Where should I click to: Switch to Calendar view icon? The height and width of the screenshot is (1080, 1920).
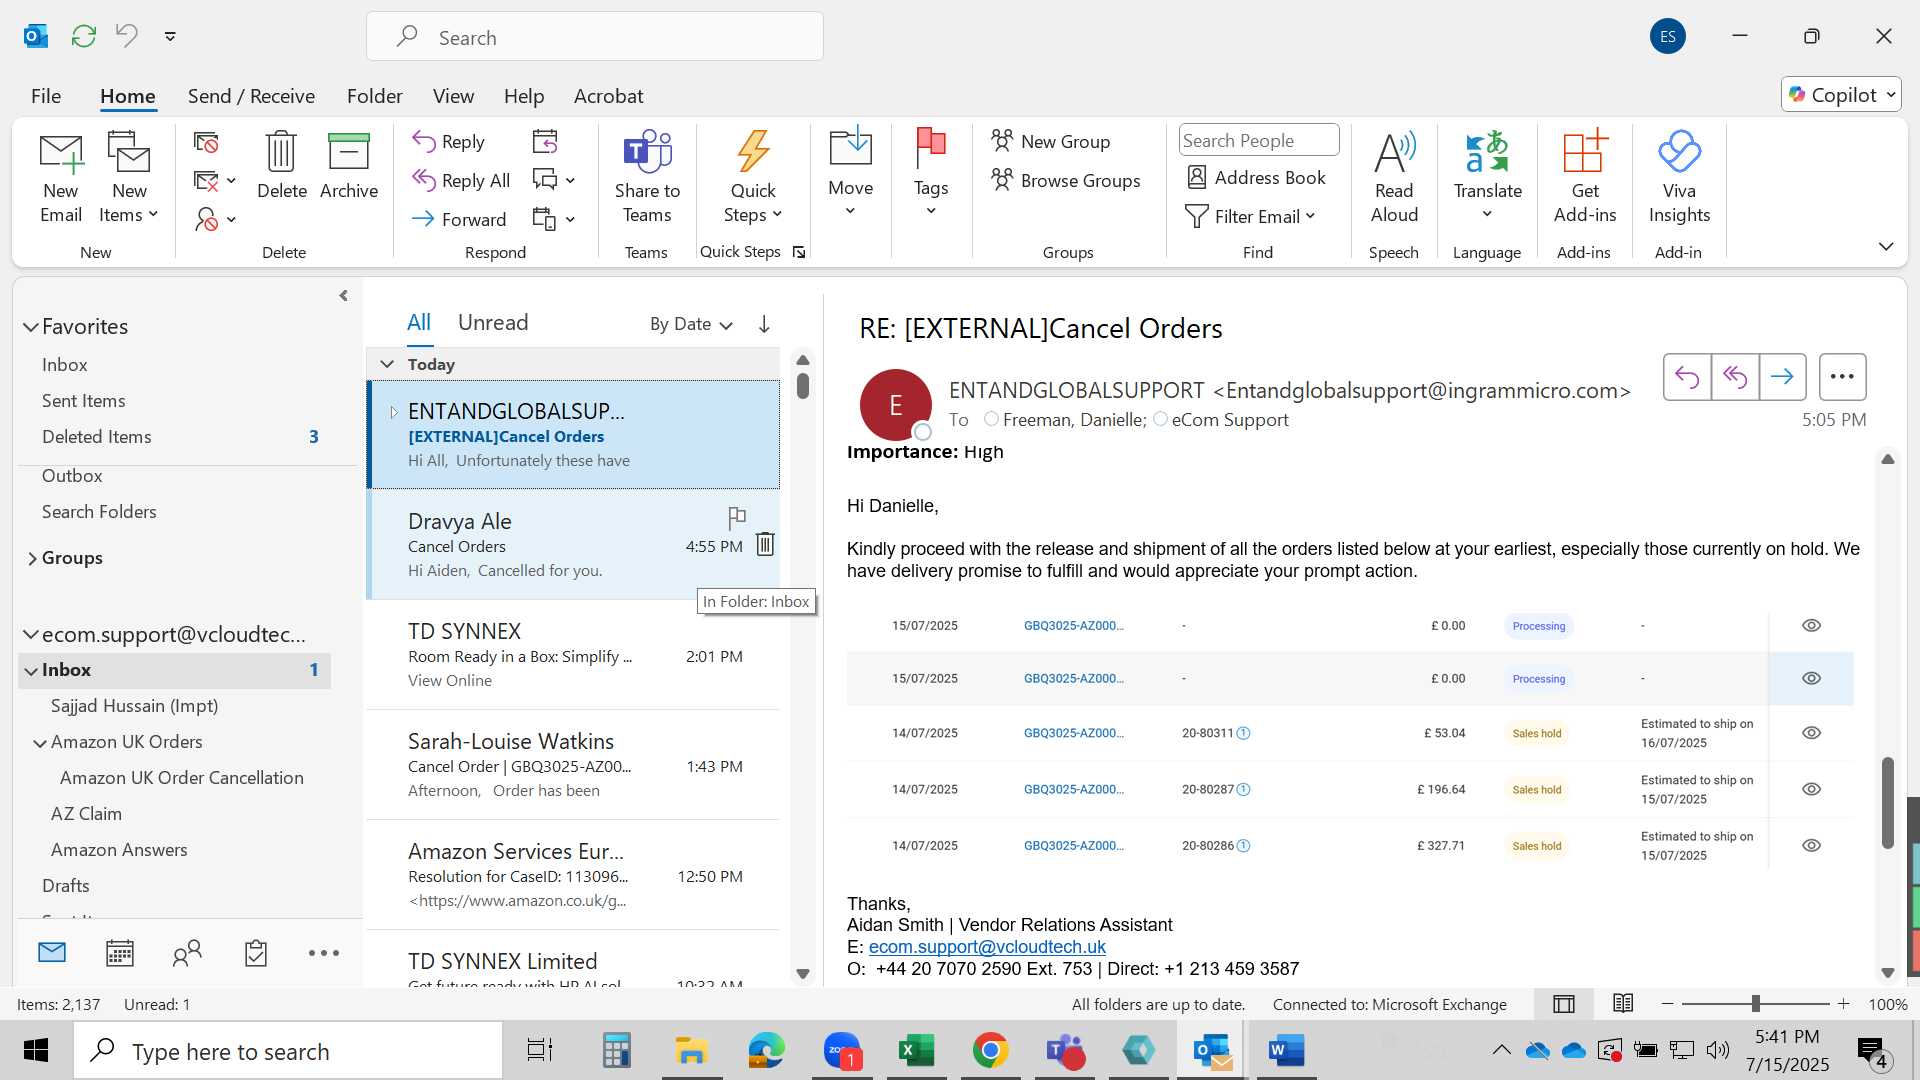click(x=120, y=953)
